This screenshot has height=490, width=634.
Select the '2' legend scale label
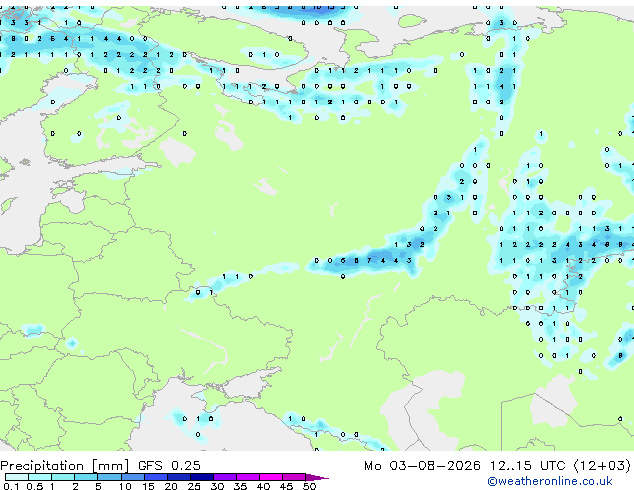point(75,486)
